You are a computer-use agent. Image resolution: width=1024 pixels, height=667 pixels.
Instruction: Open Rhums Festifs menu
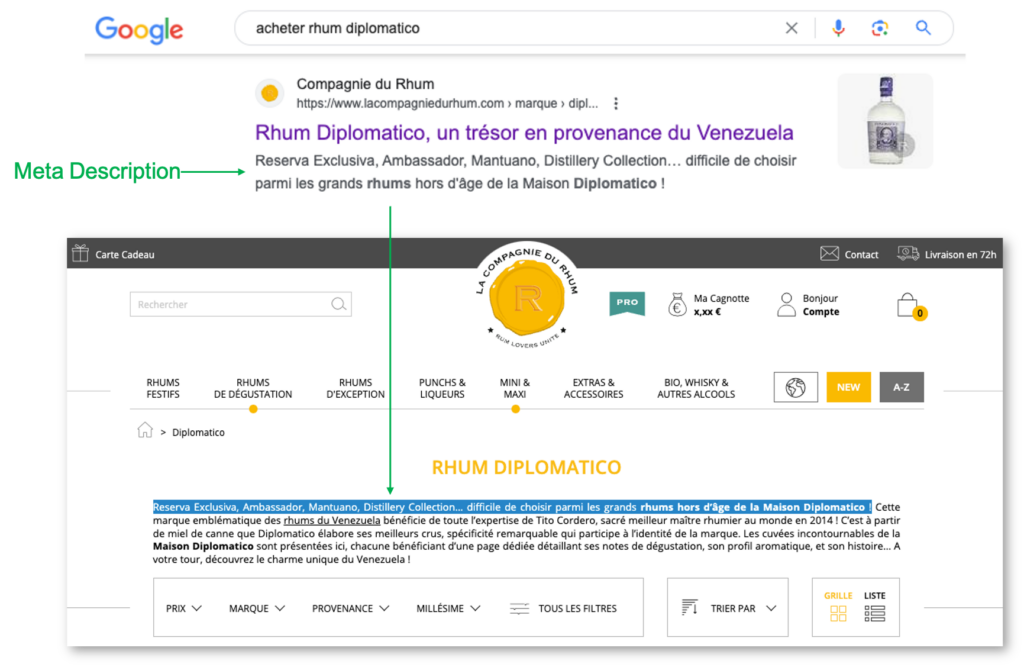click(163, 388)
